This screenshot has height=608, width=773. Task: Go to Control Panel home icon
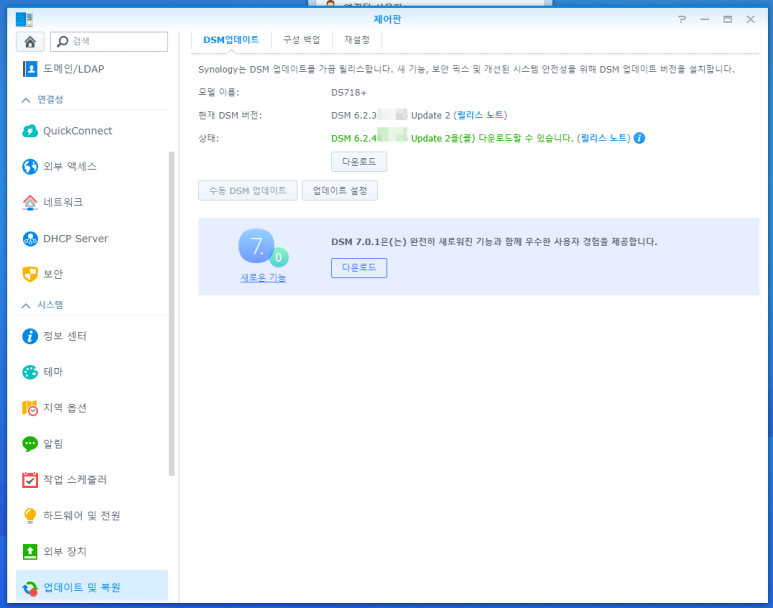[30, 41]
